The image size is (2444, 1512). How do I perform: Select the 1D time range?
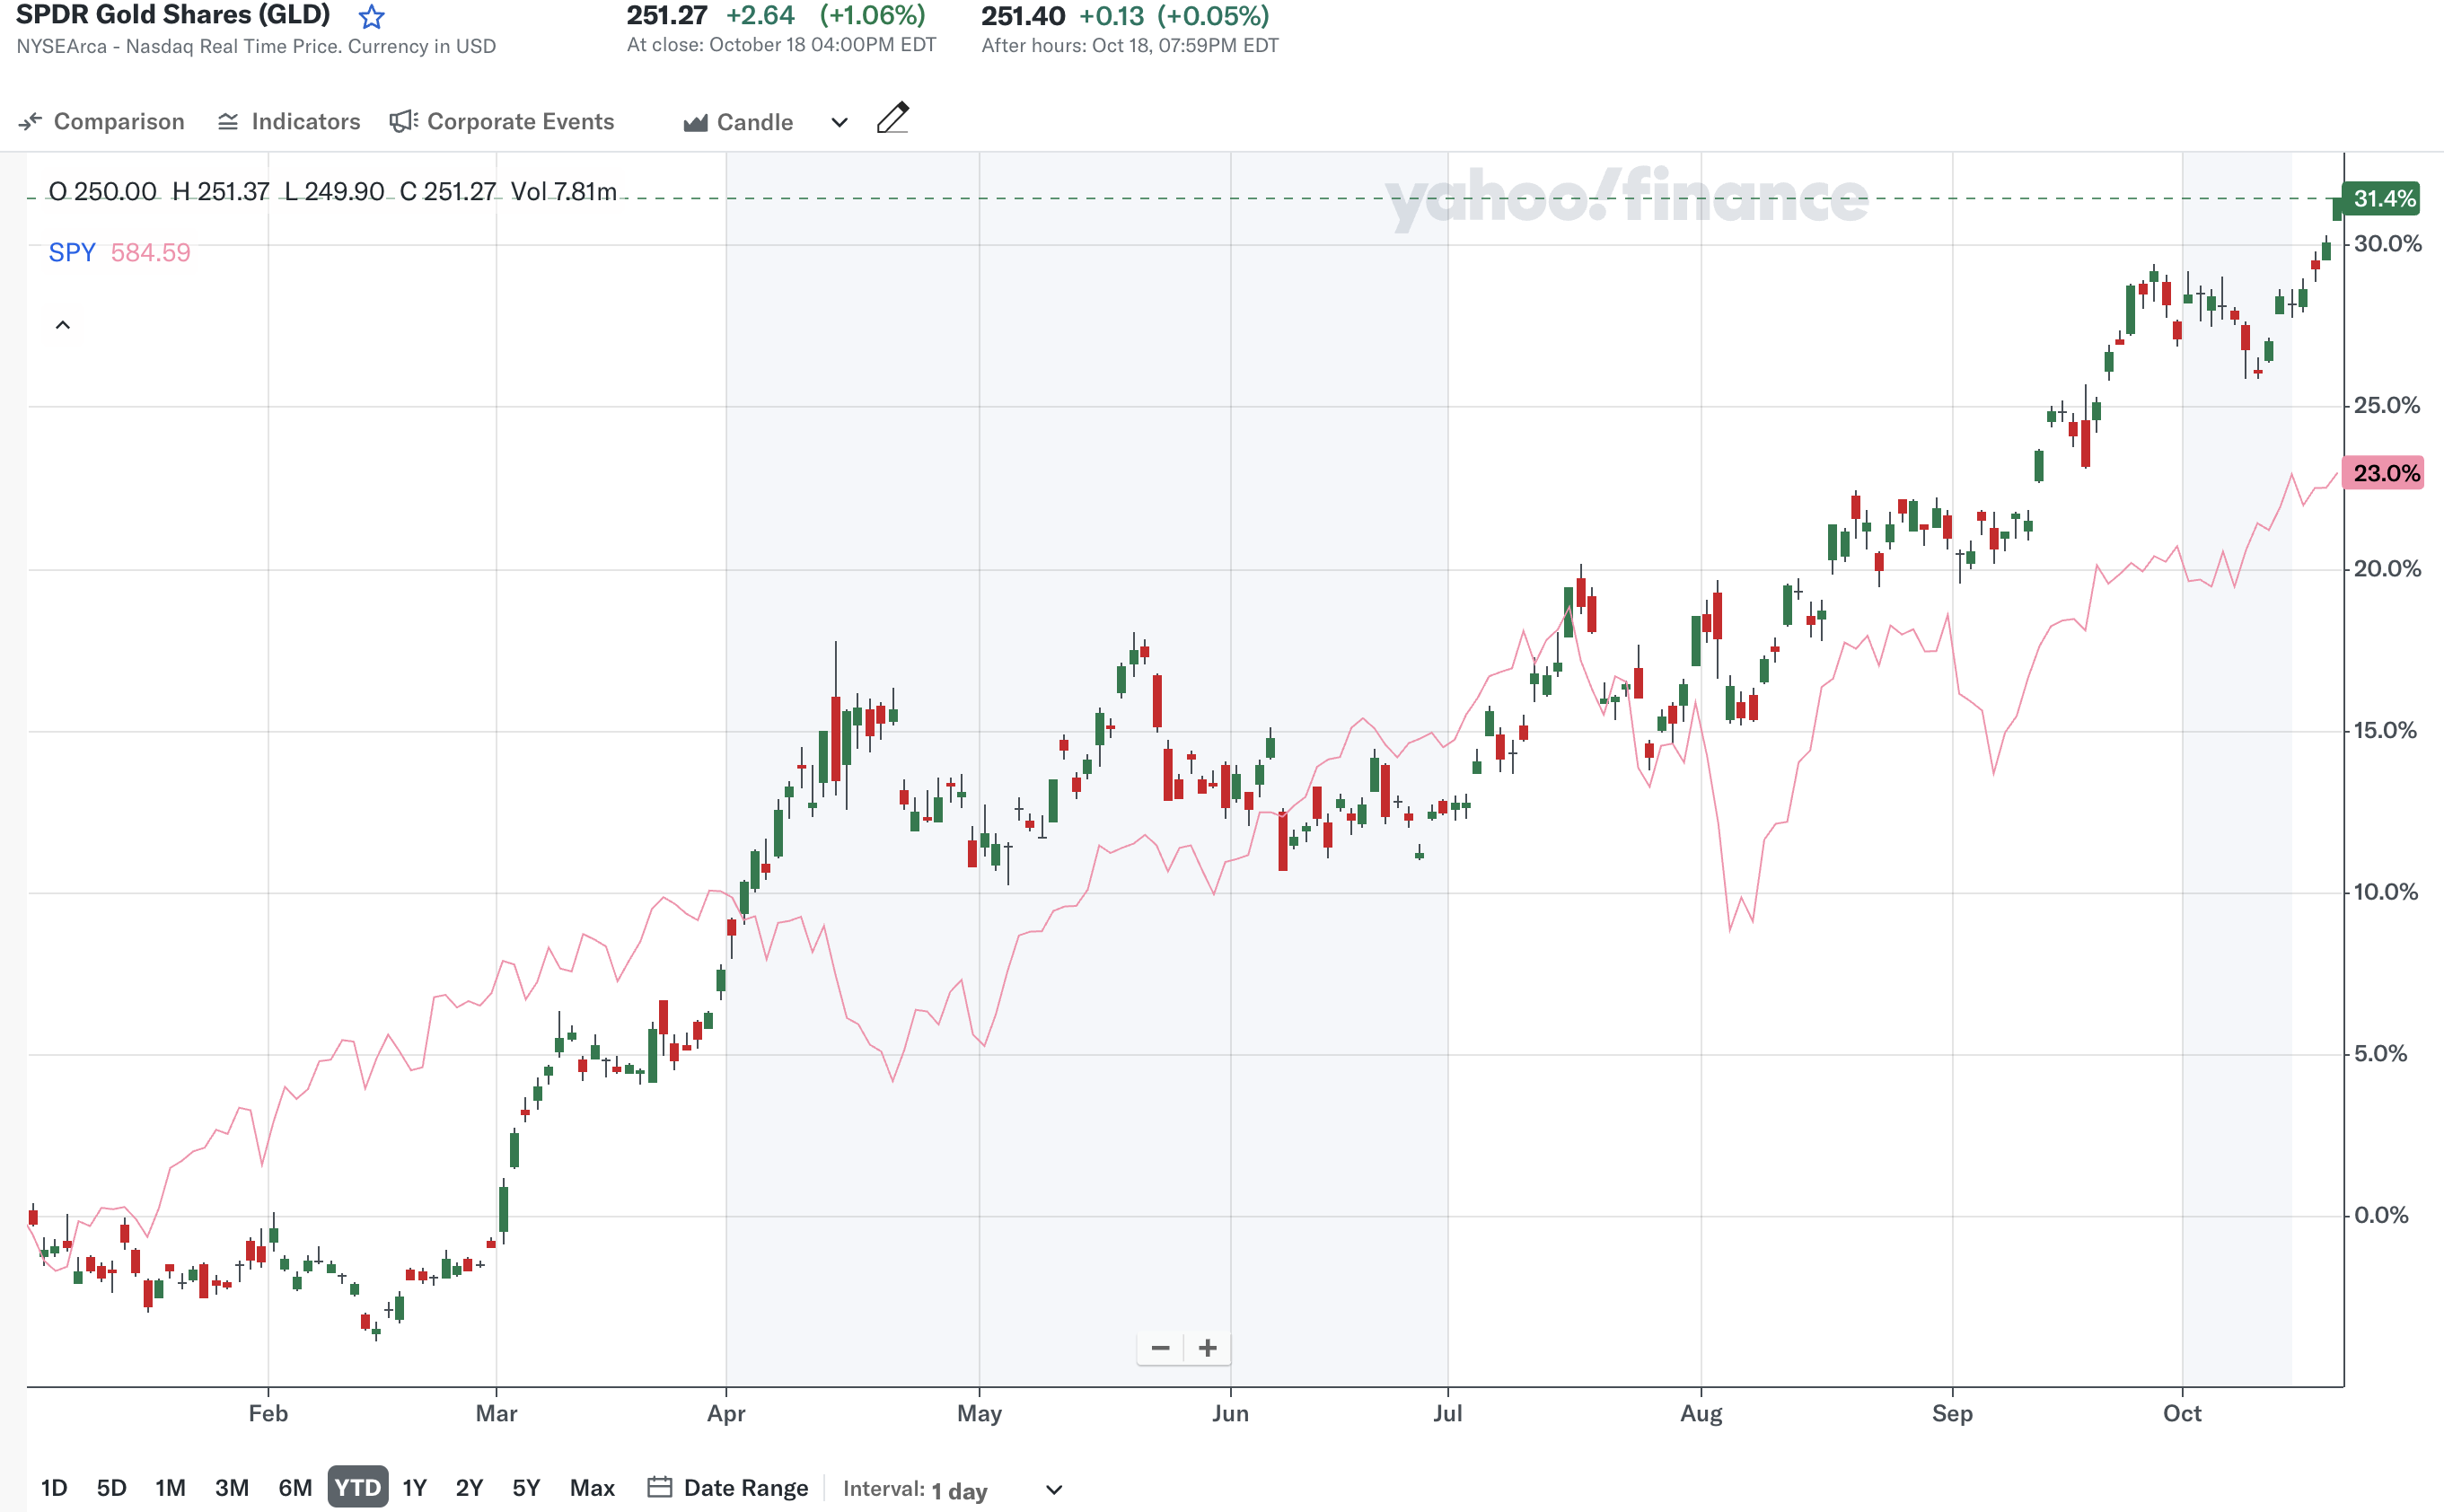54,1488
